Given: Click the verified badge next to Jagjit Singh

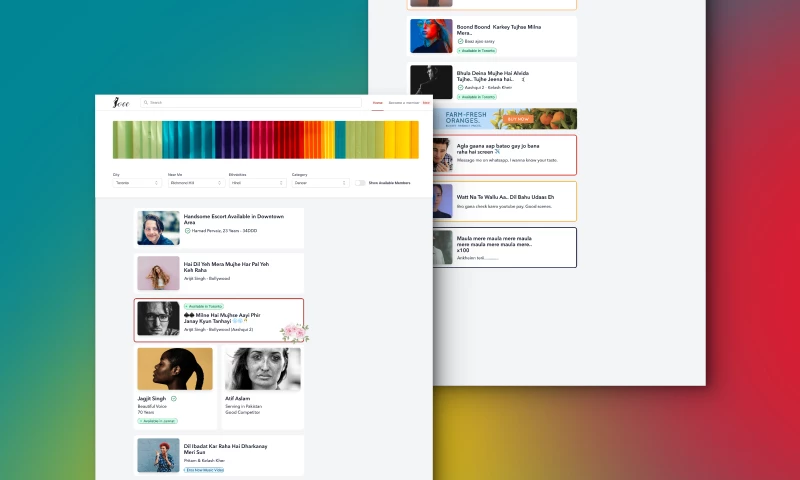Looking at the screenshot, I should click(x=174, y=398).
